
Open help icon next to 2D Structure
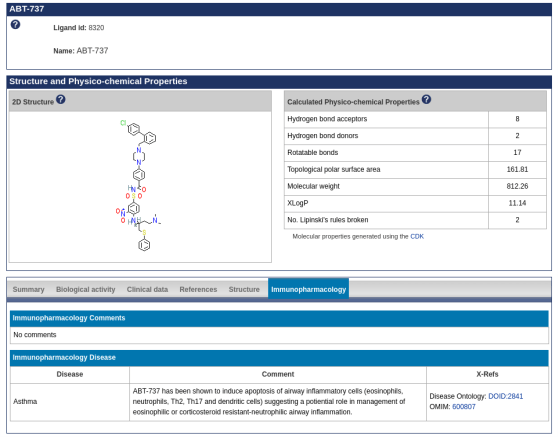61,99
